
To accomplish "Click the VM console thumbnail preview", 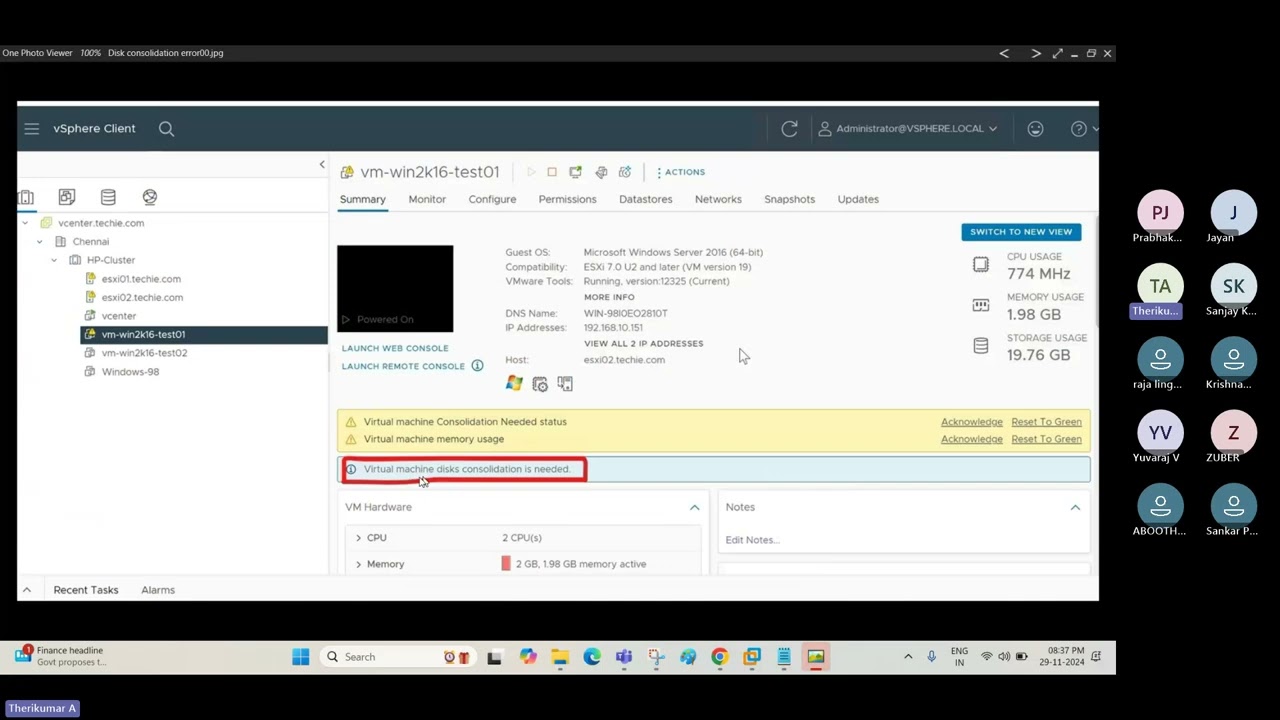I will coord(395,288).
